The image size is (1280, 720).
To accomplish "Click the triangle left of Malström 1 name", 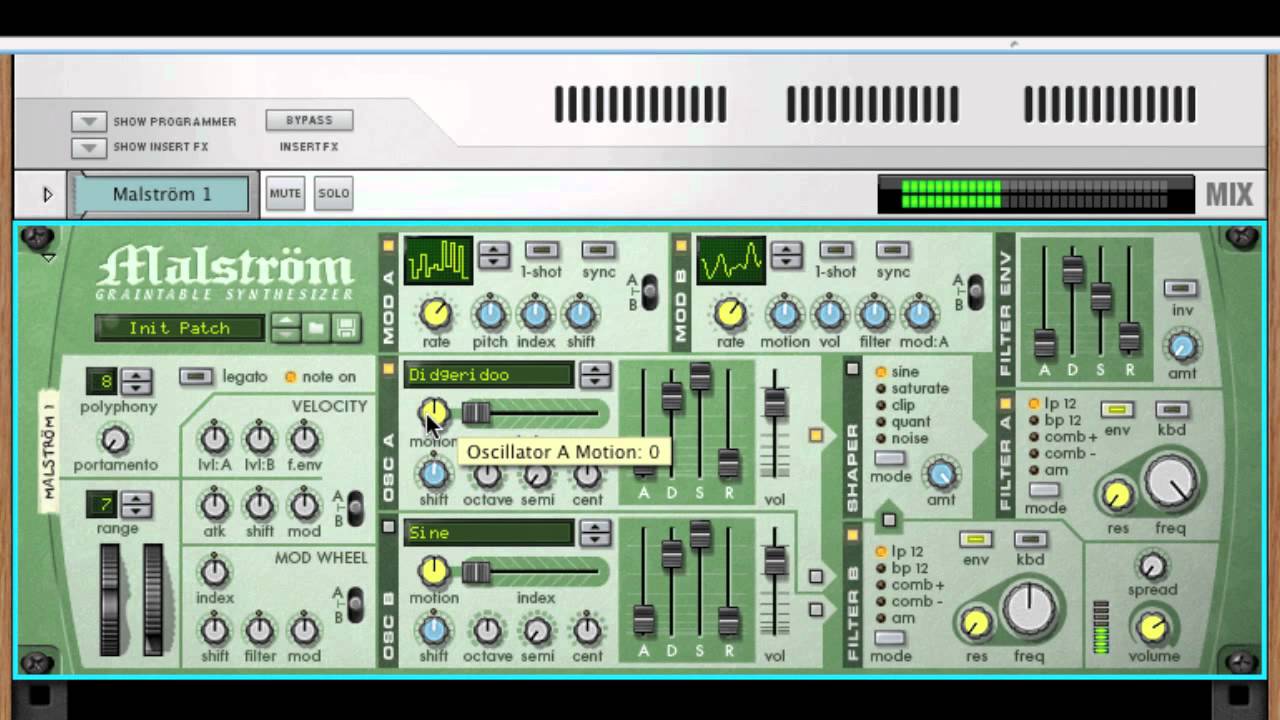I will click(x=47, y=194).
